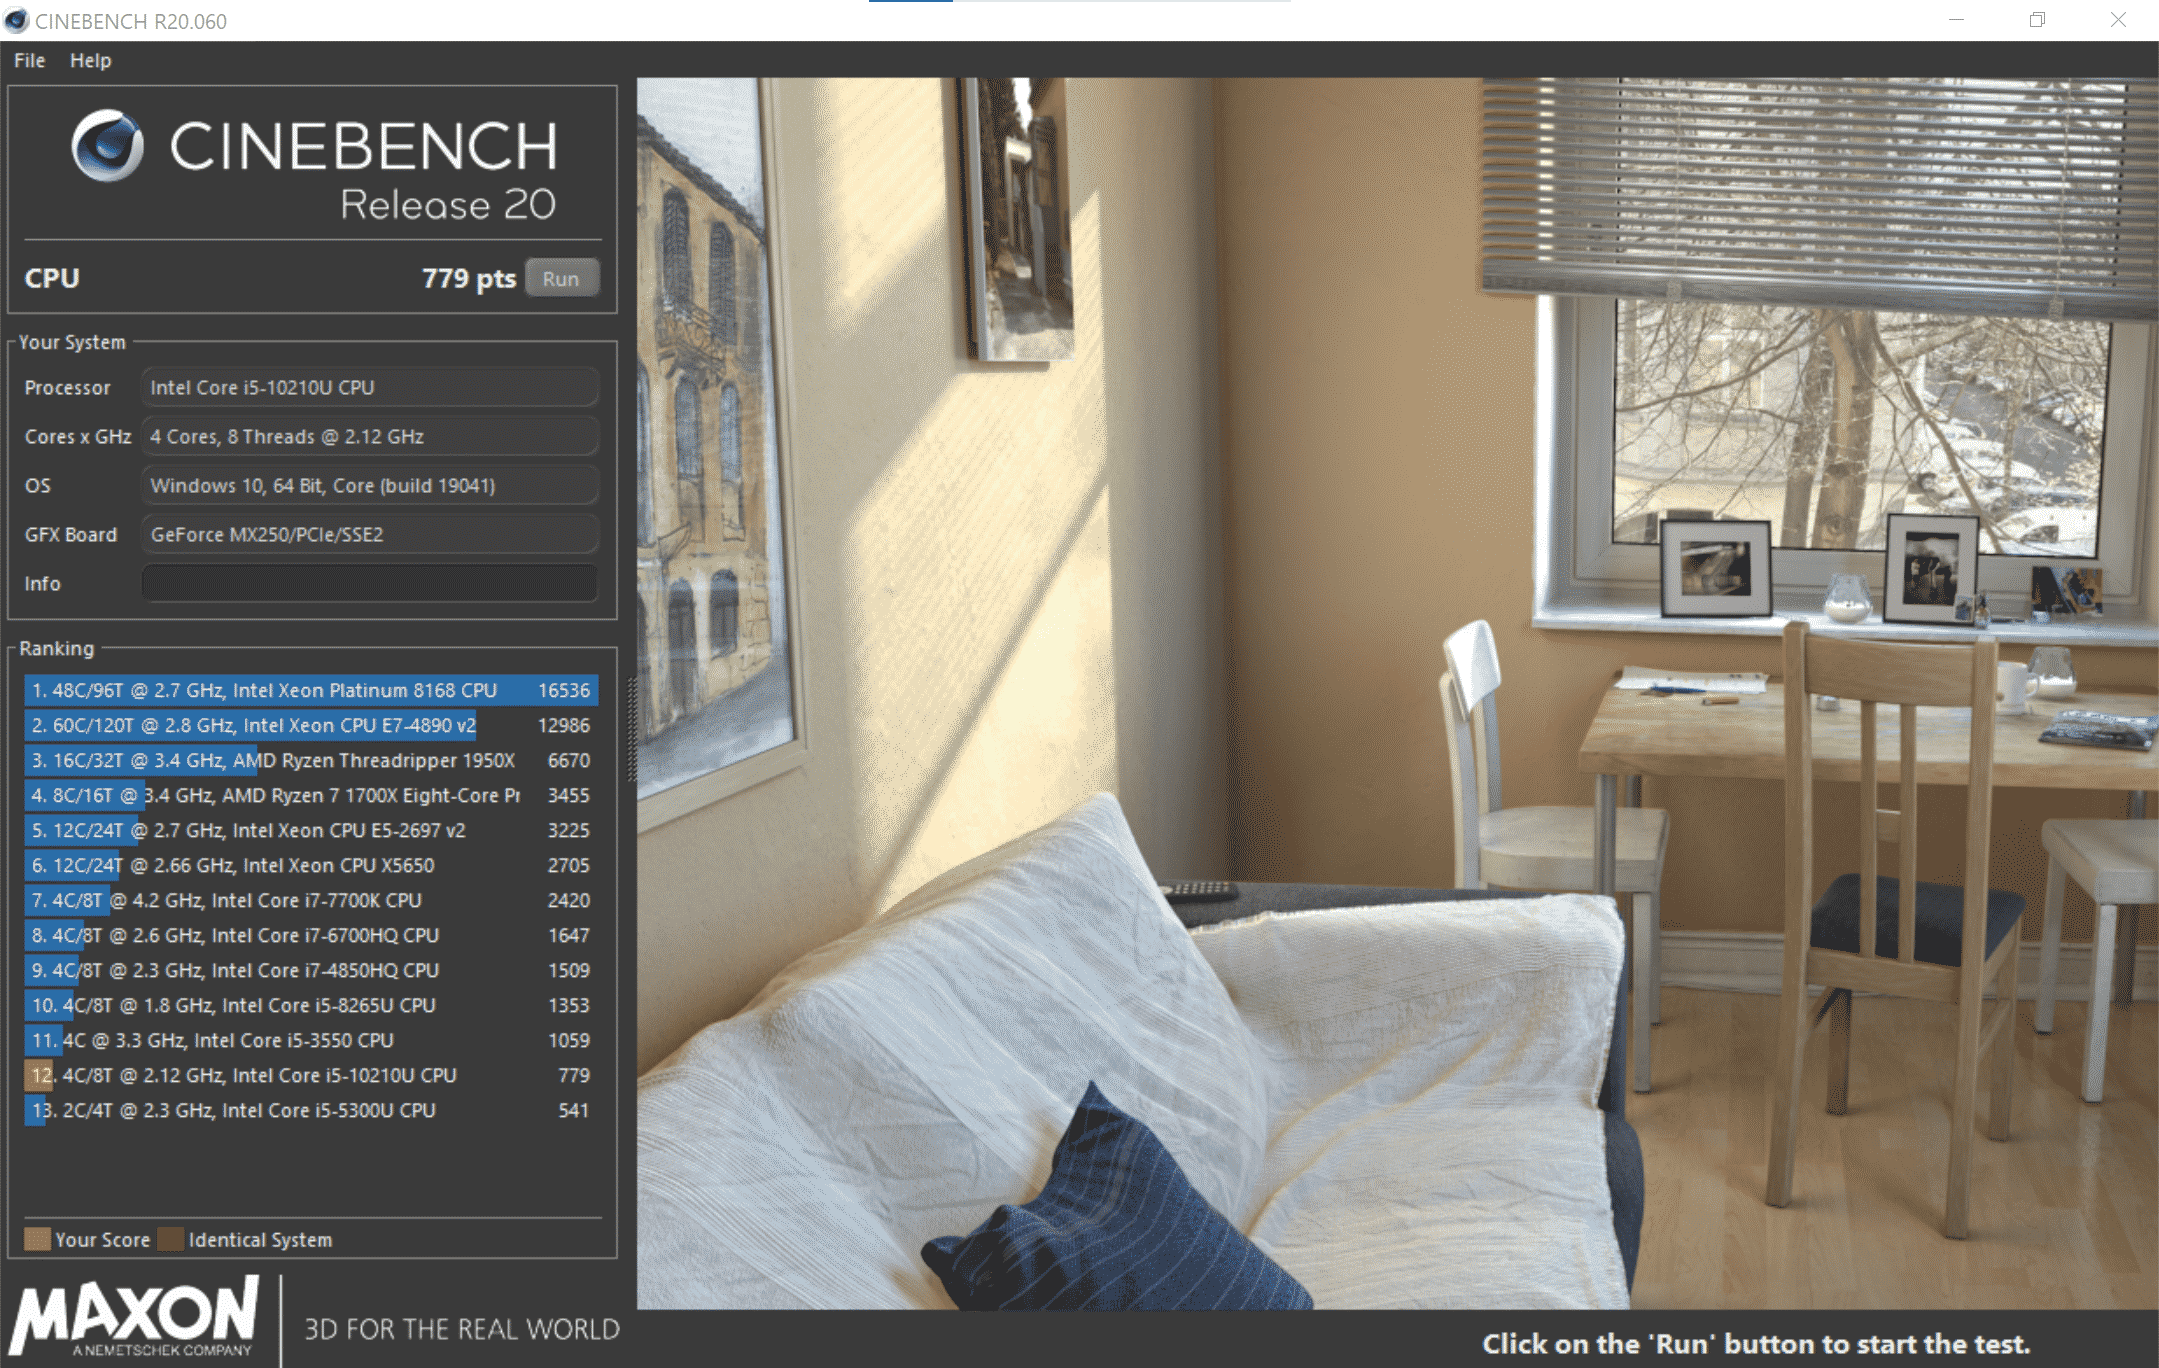
Task: Select the Ryzen Threadripper 1950X ranking entry
Action: point(310,760)
